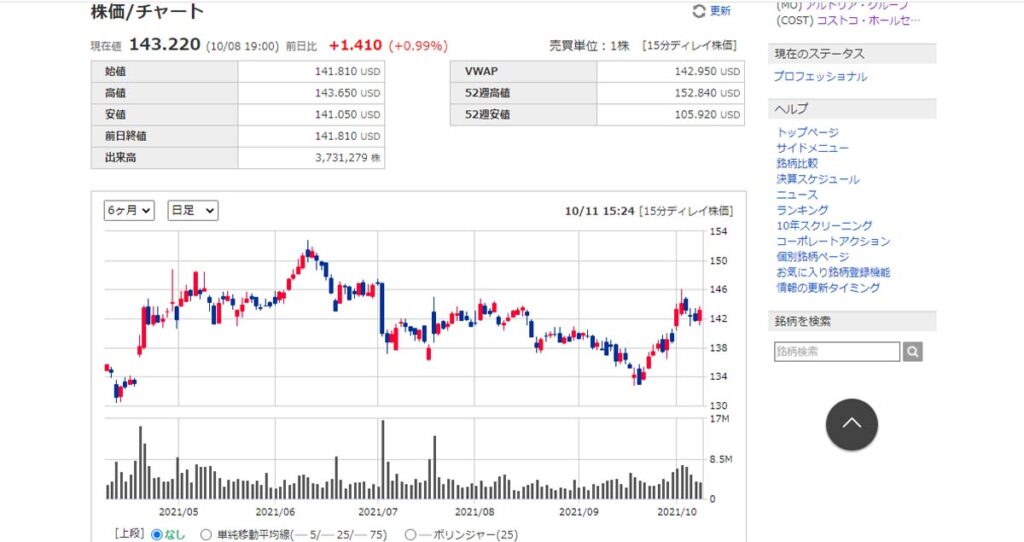Open the プロフェッショナル status link
Screen dimensions: 1024x542
[821, 77]
